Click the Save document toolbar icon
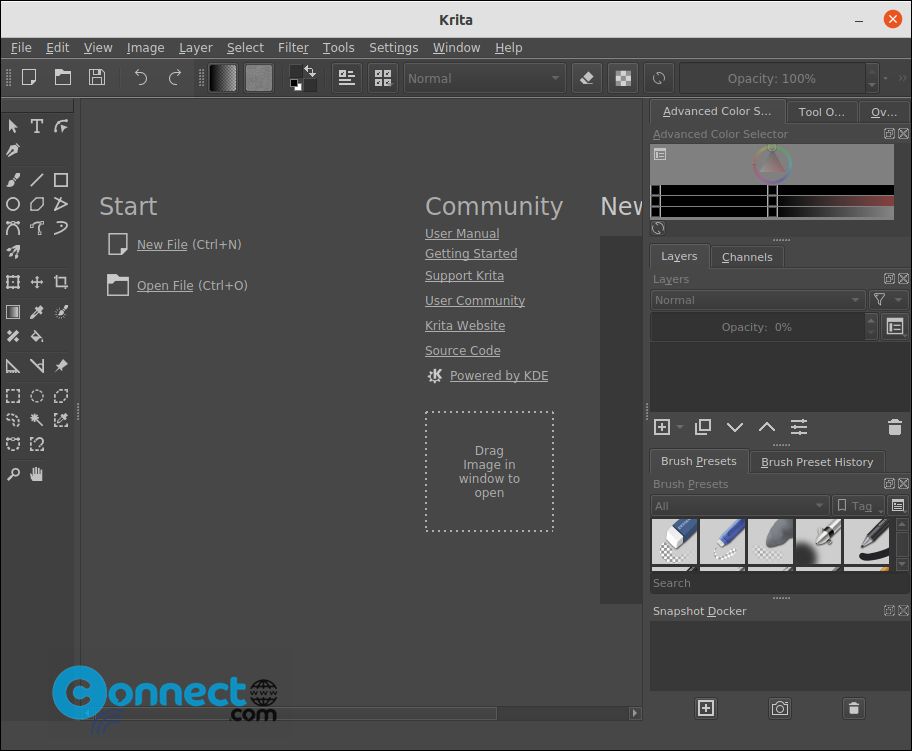912x751 pixels. (97, 77)
